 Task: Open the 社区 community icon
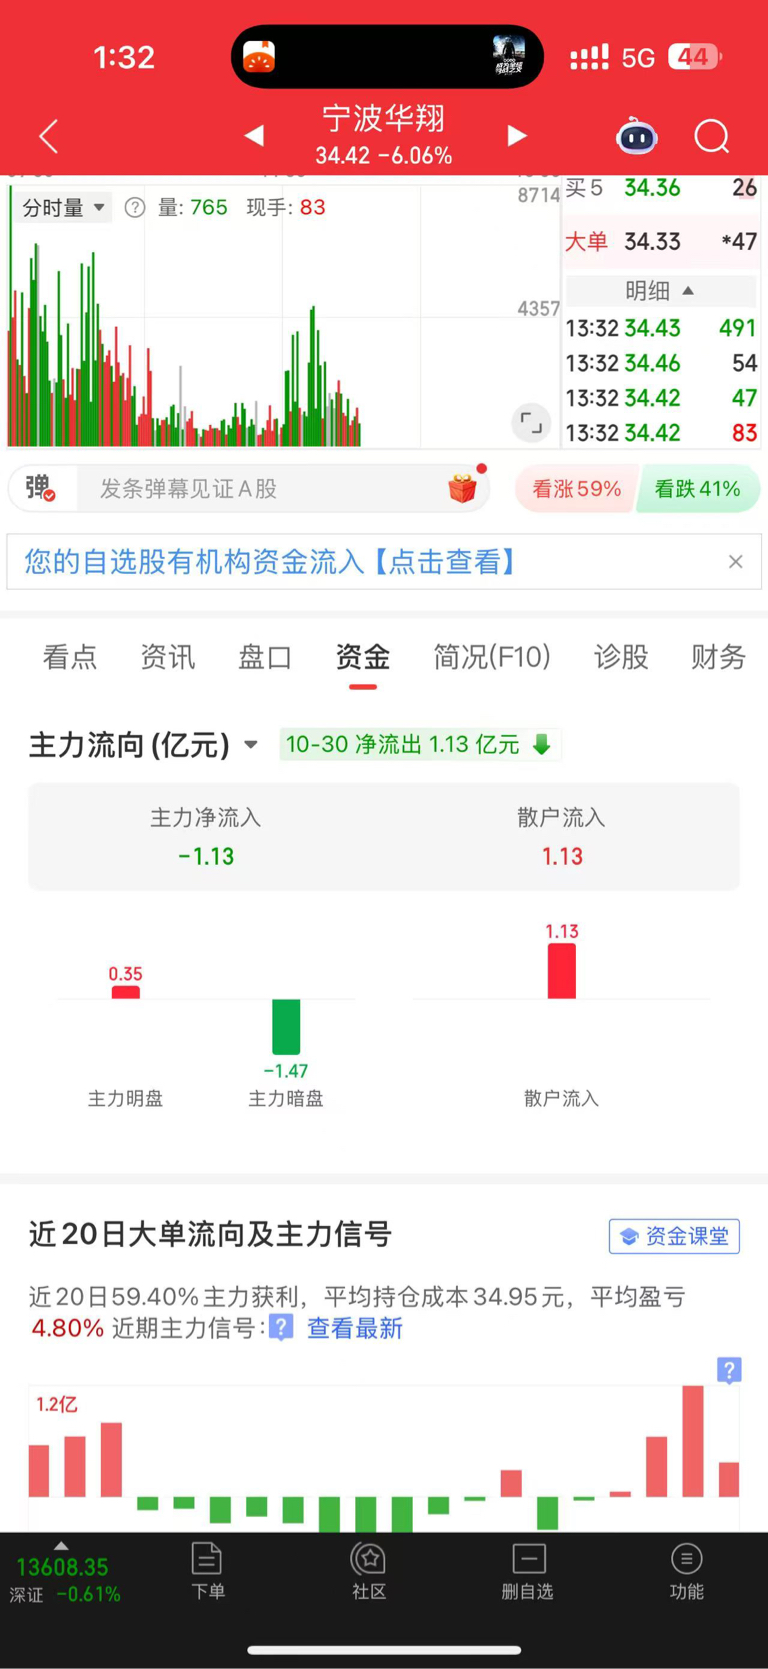[369, 1571]
